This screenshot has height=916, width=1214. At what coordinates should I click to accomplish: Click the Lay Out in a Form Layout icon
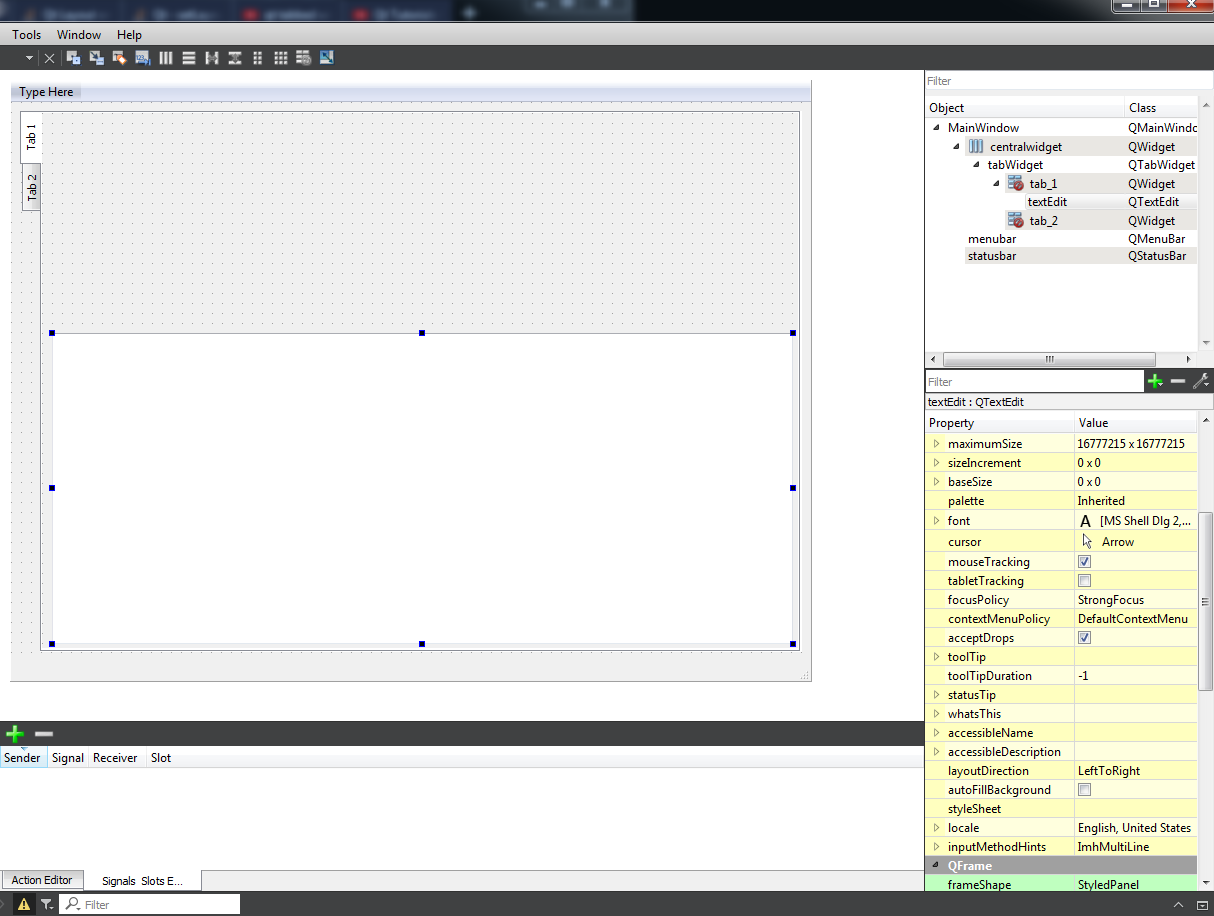pos(257,57)
